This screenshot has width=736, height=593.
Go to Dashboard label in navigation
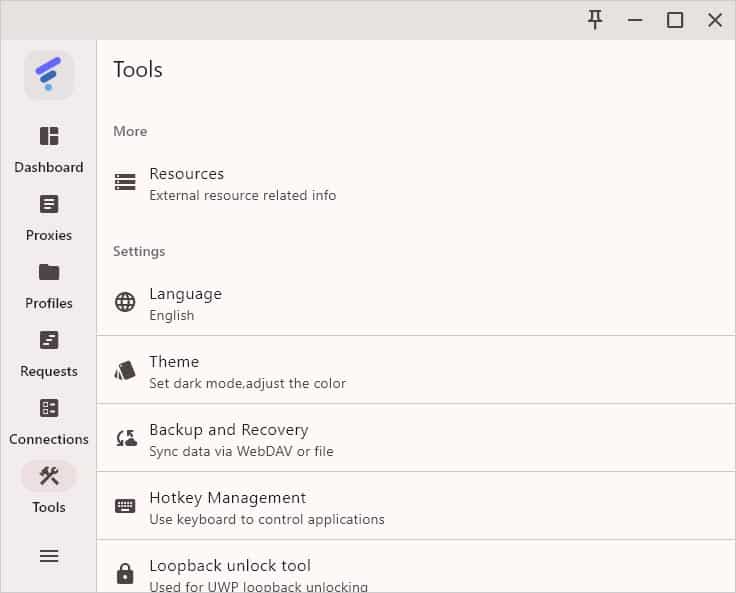pyautogui.click(x=49, y=167)
